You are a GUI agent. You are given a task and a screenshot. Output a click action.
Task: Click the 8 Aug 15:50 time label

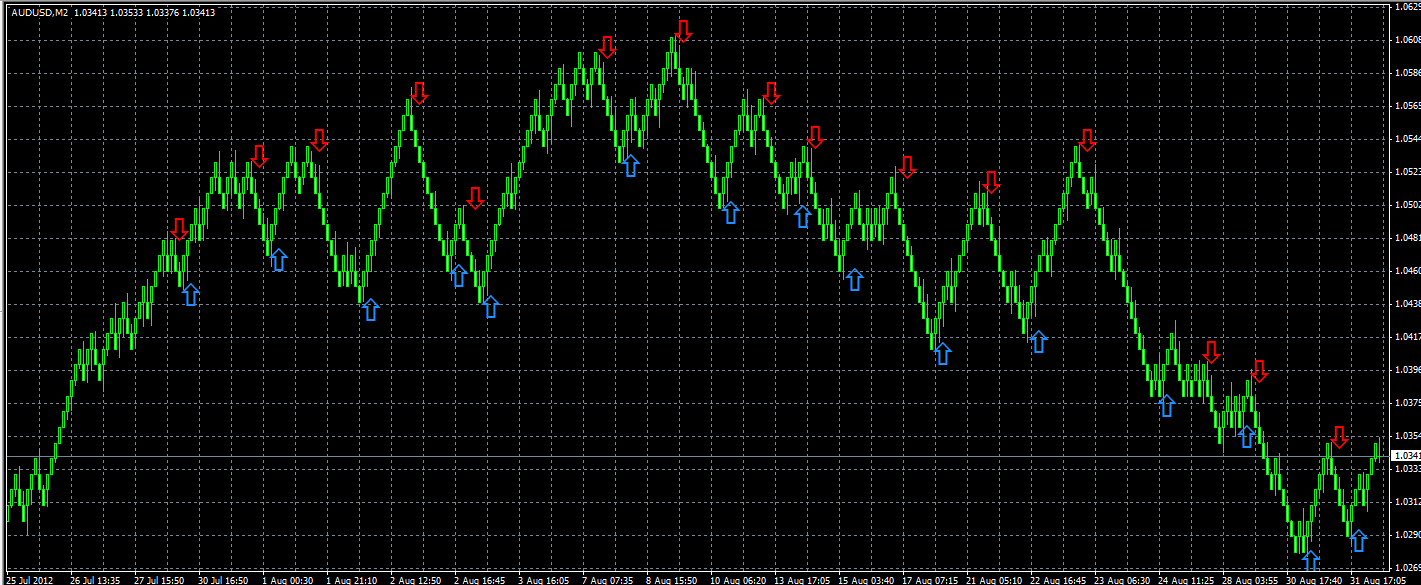tap(673, 579)
